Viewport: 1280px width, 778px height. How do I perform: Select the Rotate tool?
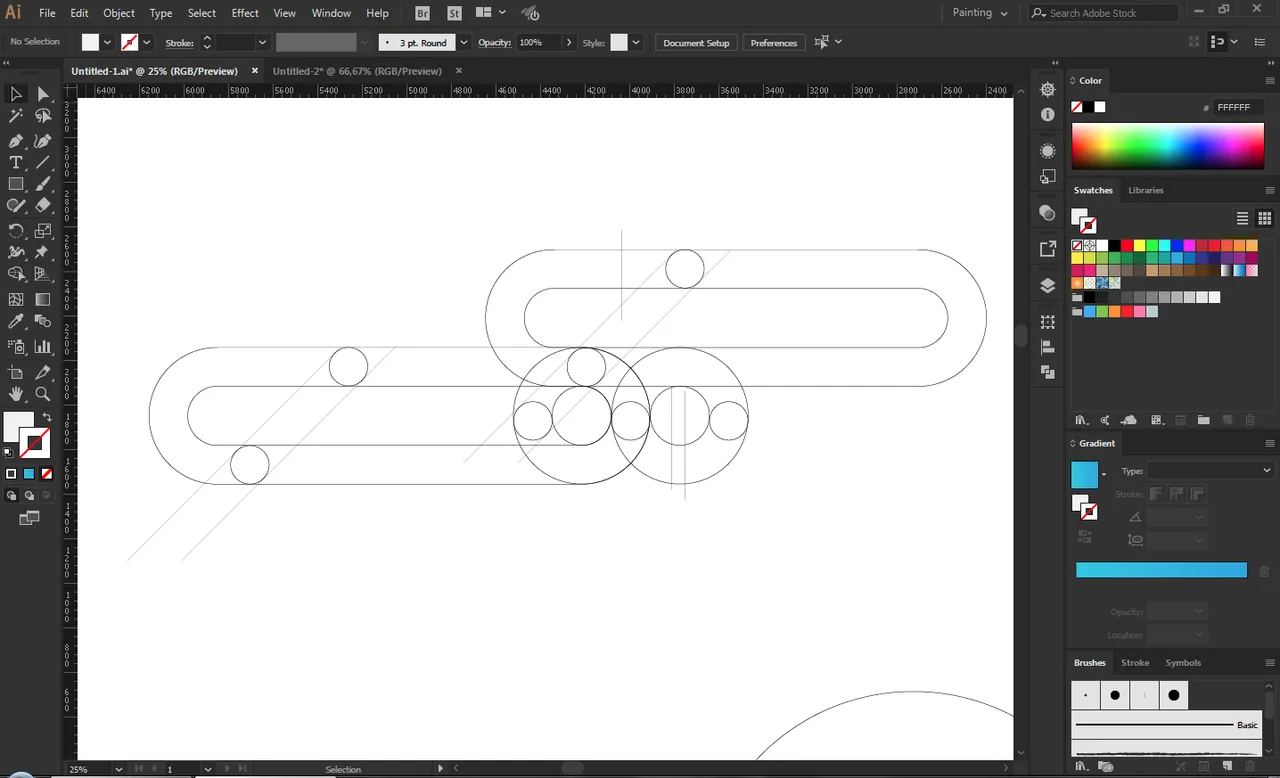coord(16,231)
